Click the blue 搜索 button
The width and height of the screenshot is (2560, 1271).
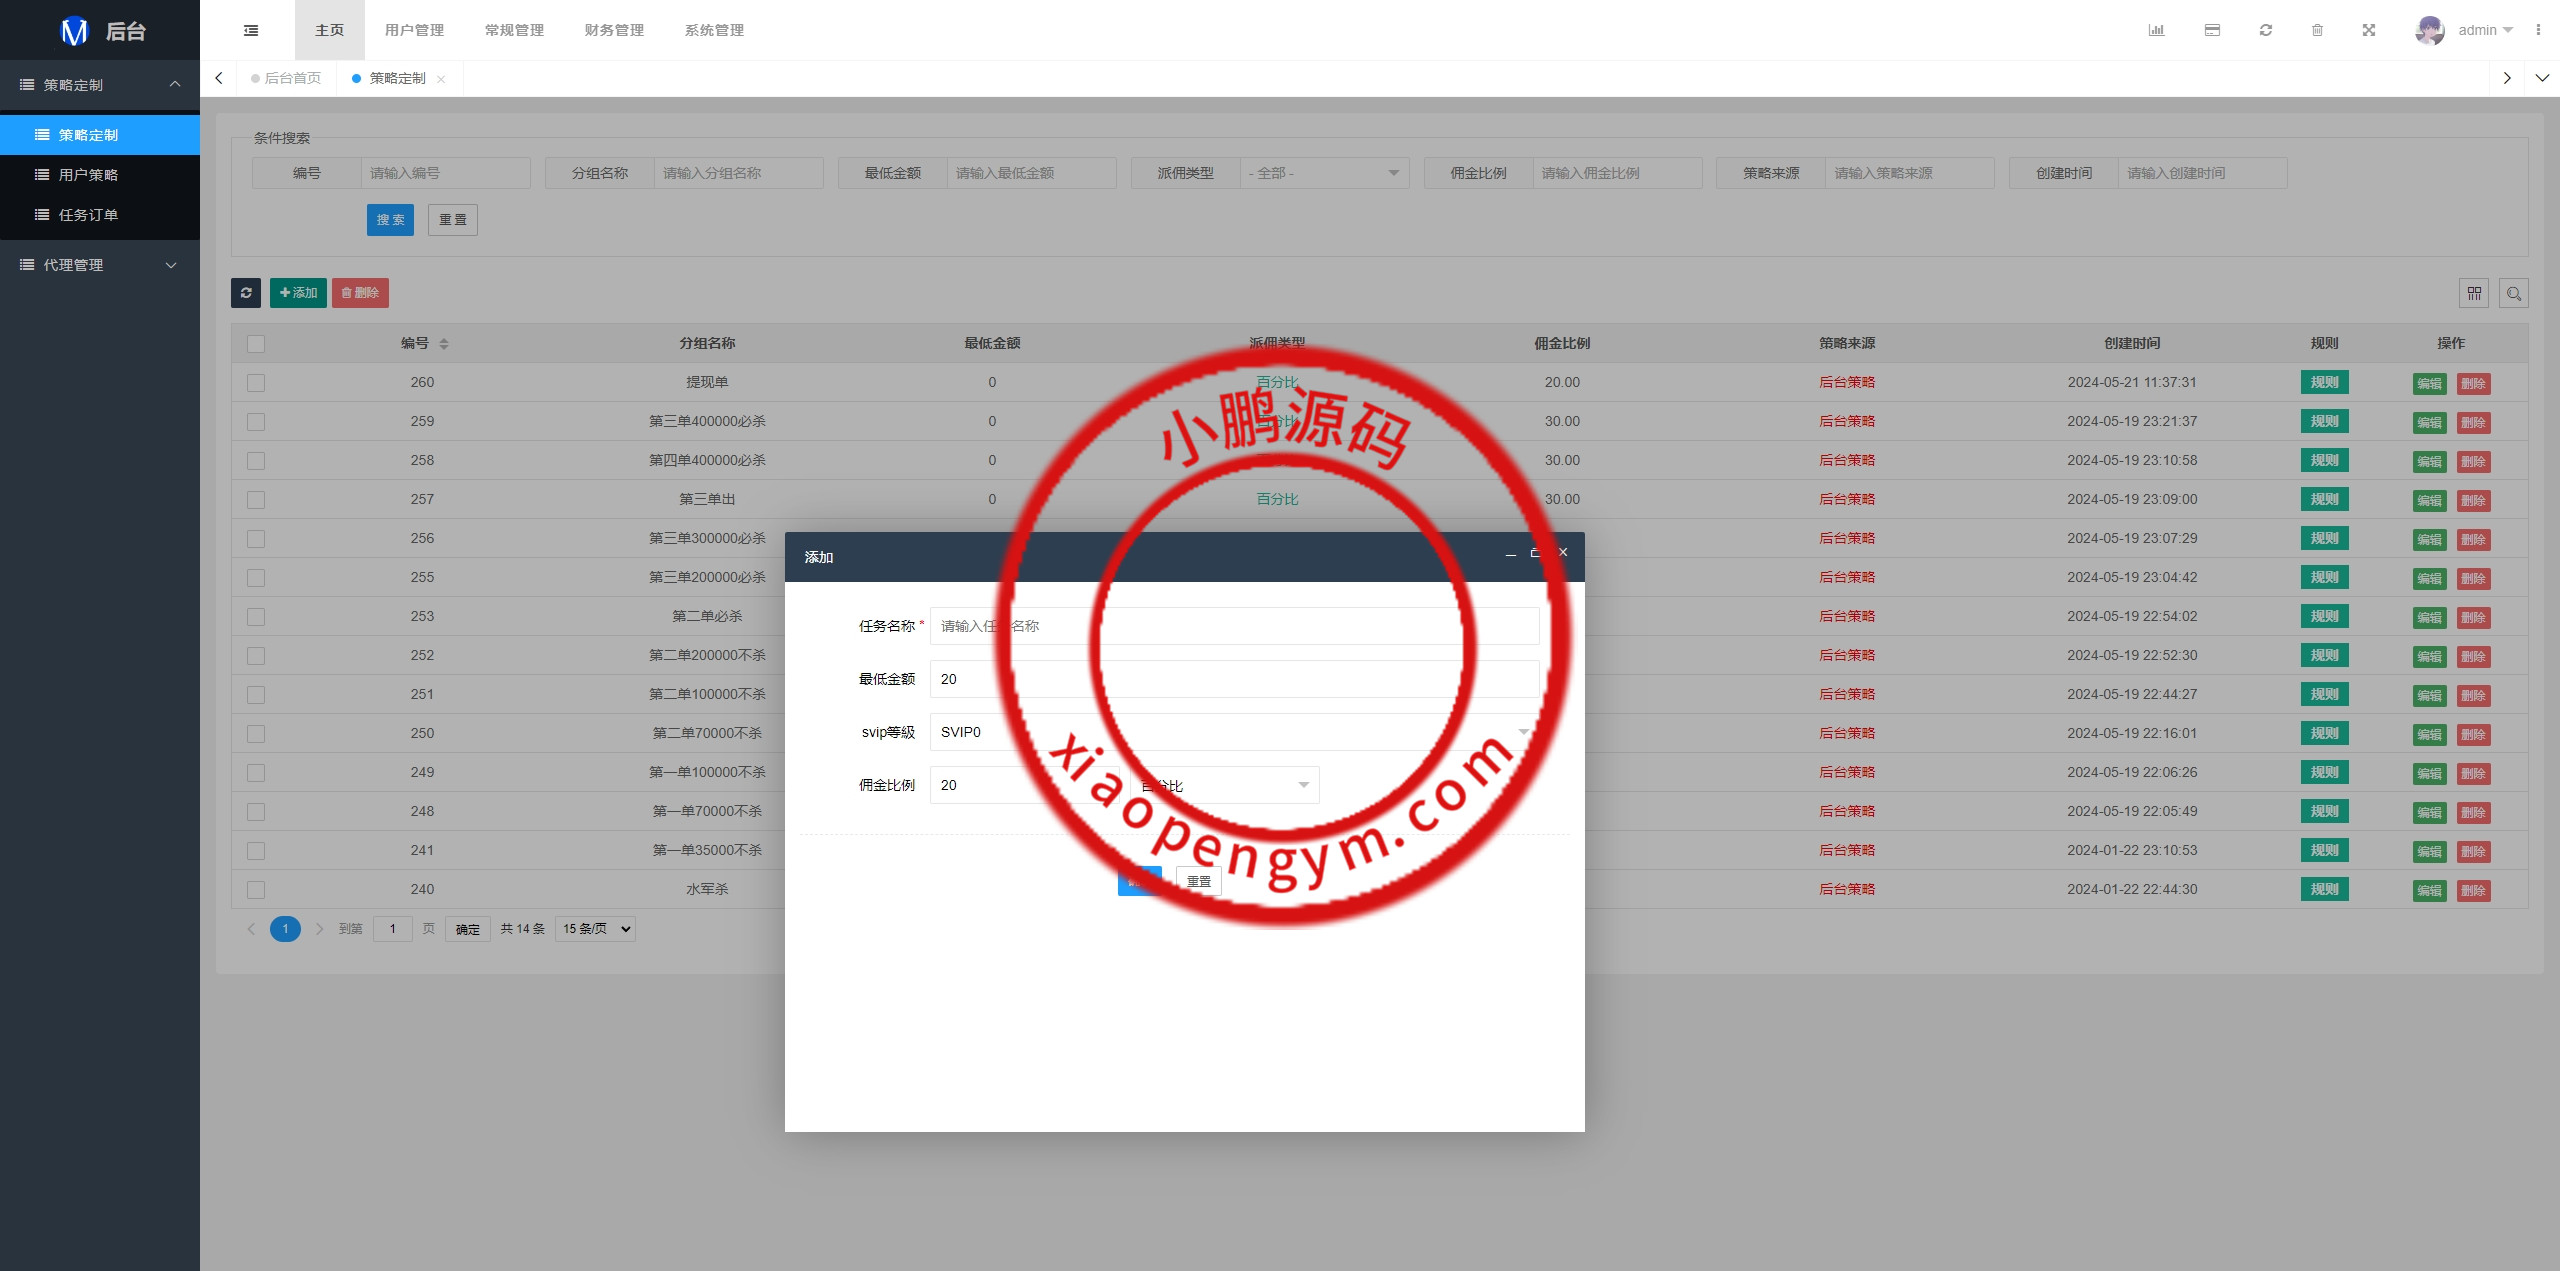(x=390, y=220)
